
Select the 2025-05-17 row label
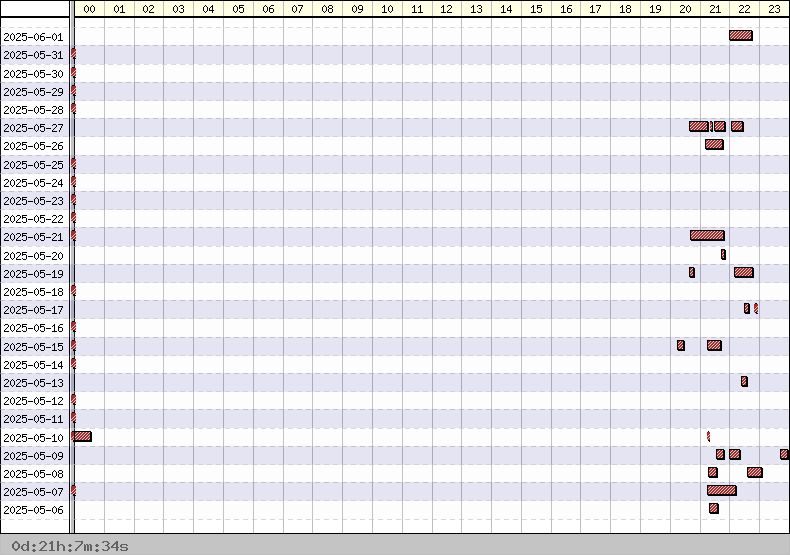33,311
